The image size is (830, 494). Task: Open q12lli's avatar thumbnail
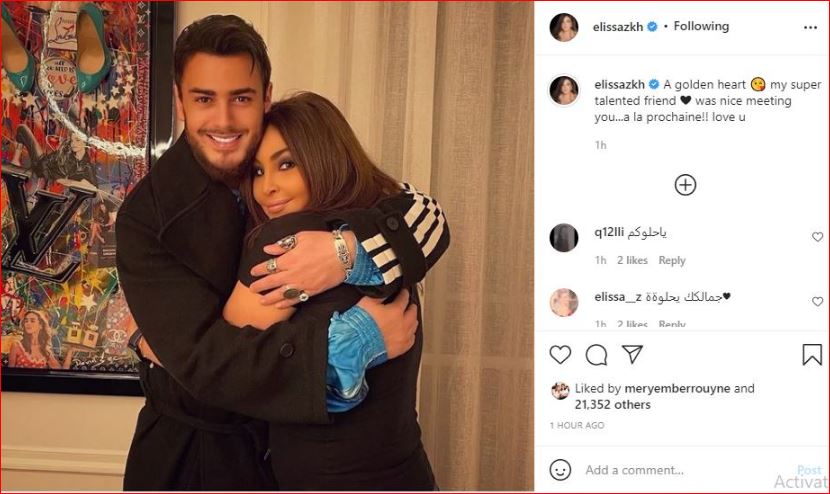click(564, 237)
